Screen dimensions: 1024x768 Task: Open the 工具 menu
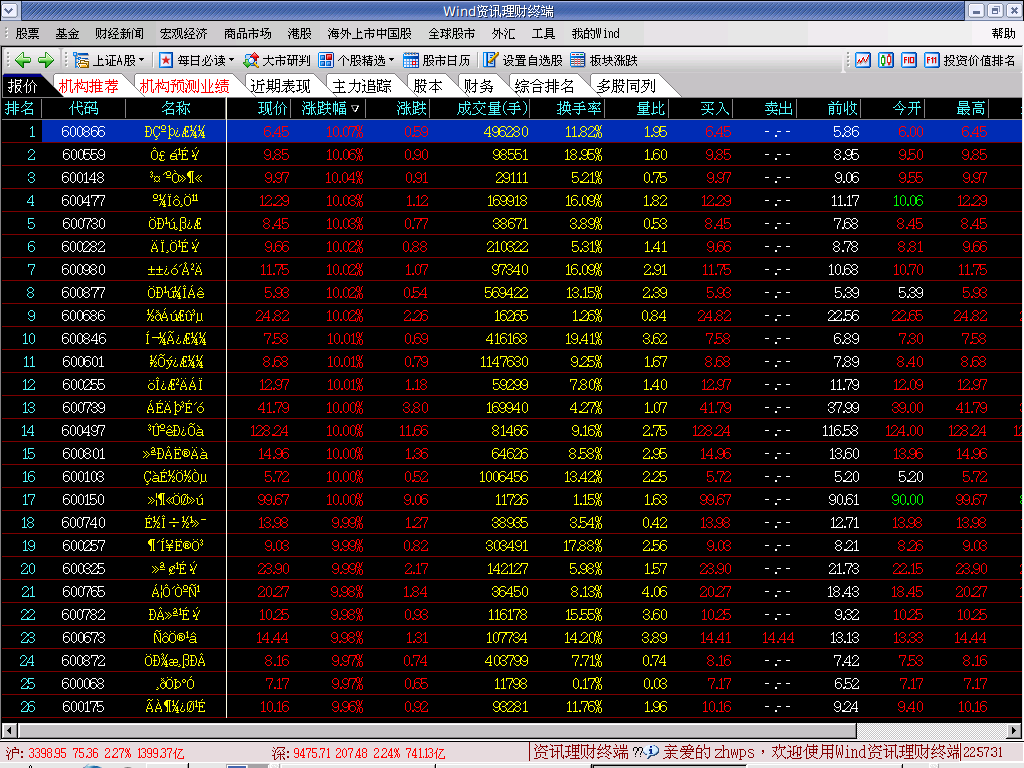(543, 33)
